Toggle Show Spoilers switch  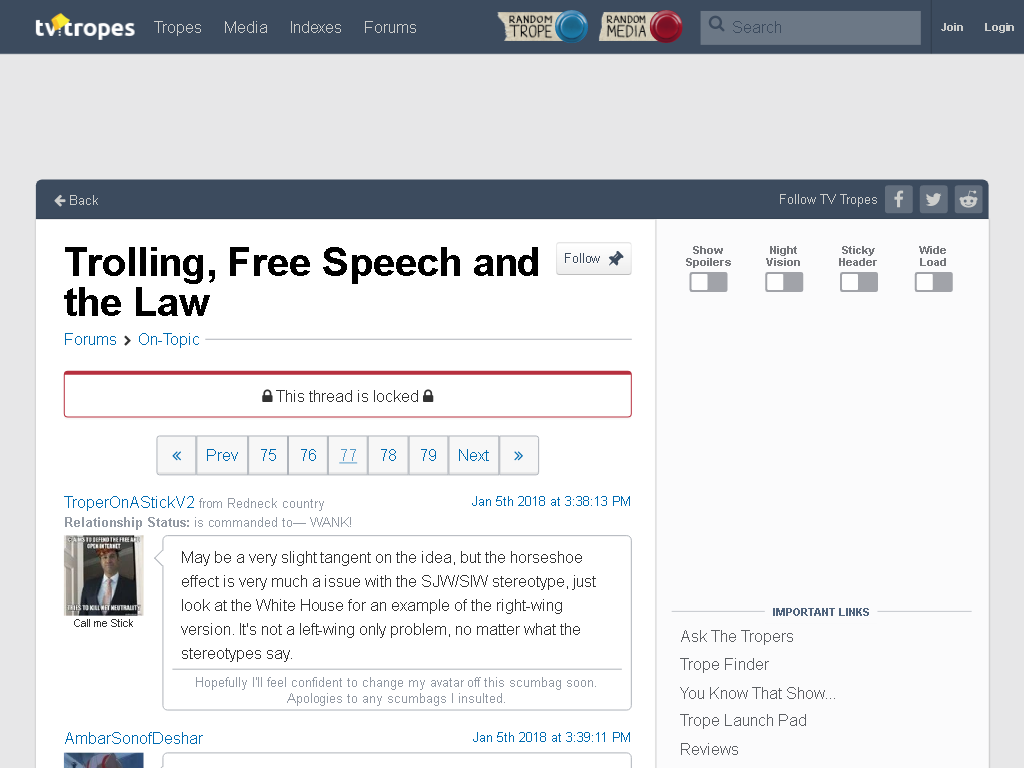(708, 282)
